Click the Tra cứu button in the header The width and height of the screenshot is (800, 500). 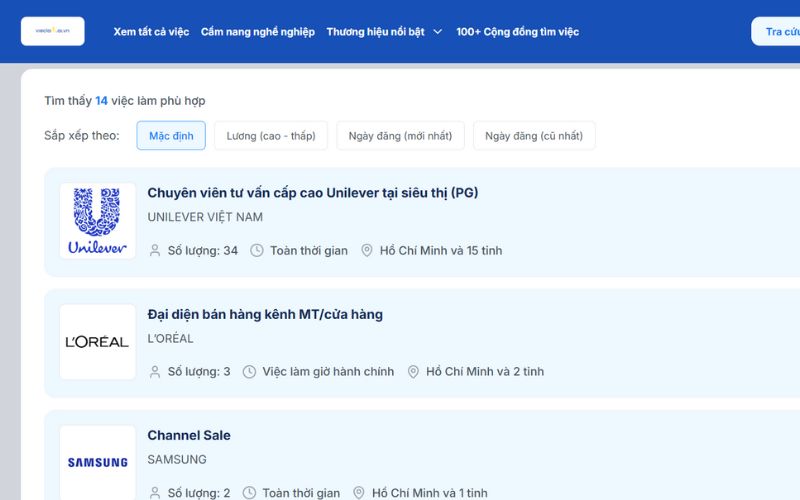tap(776, 32)
